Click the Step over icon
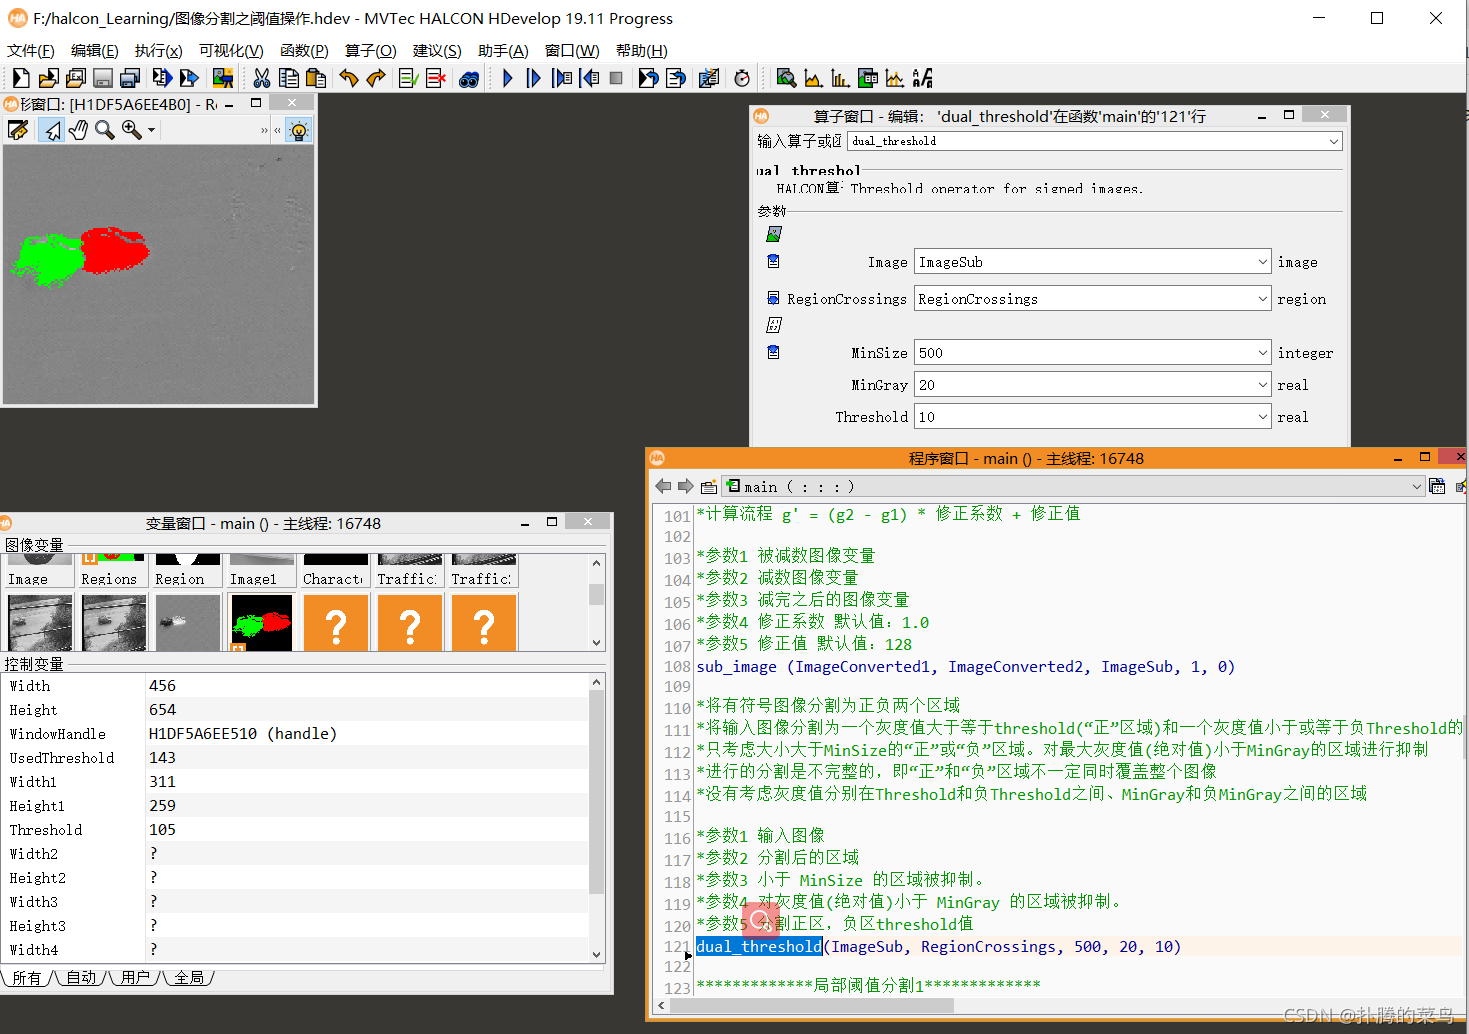Screen dimensions: 1469x1034 pos(534,78)
